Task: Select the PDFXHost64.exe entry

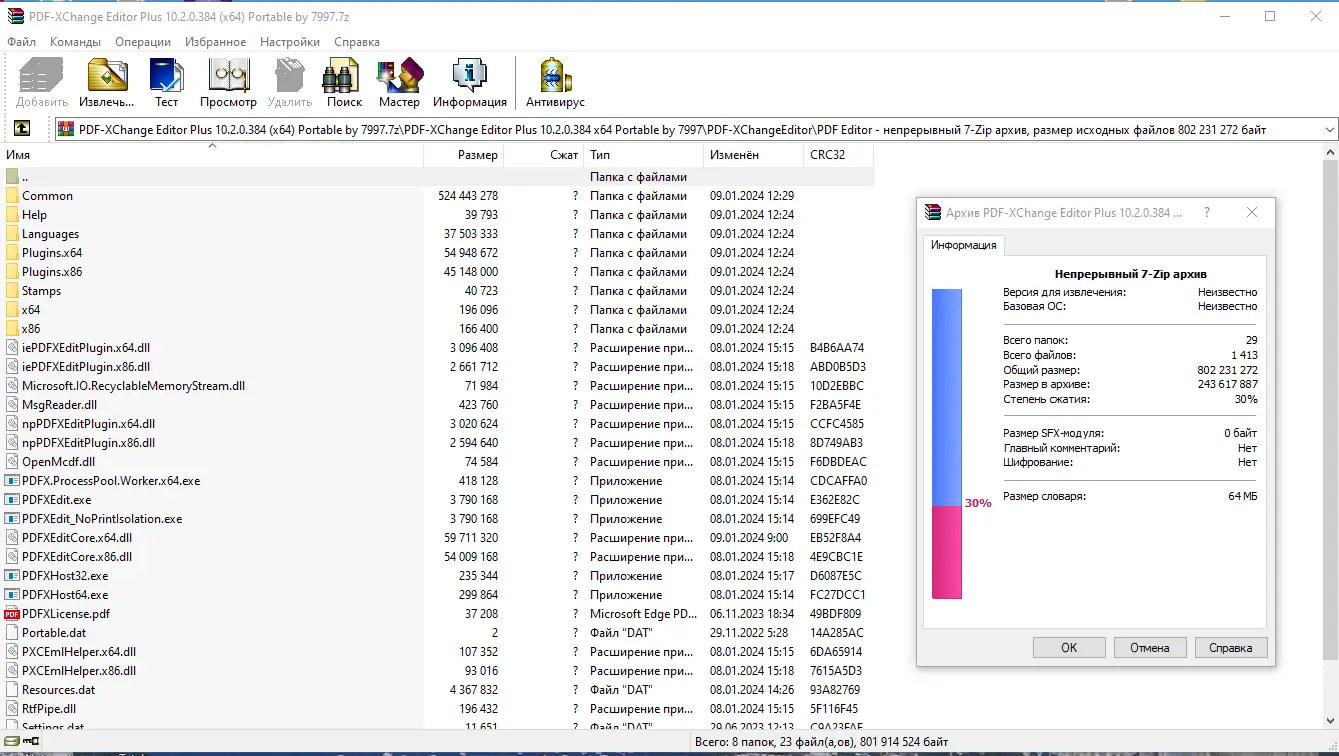Action: click(x=65, y=595)
